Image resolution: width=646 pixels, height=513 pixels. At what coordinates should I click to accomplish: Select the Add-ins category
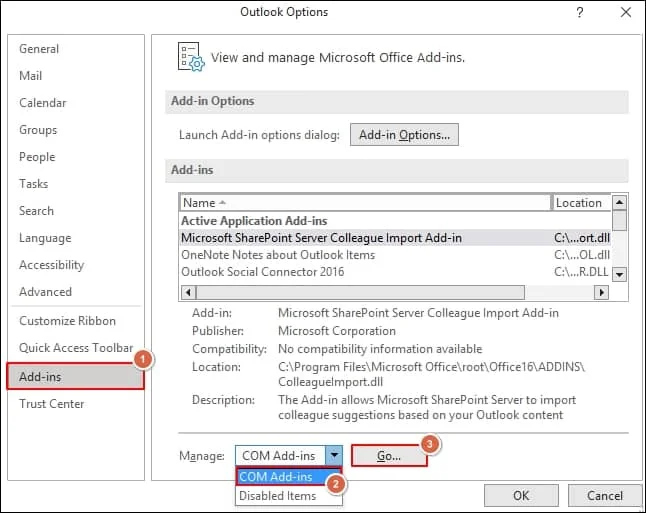[x=75, y=376]
